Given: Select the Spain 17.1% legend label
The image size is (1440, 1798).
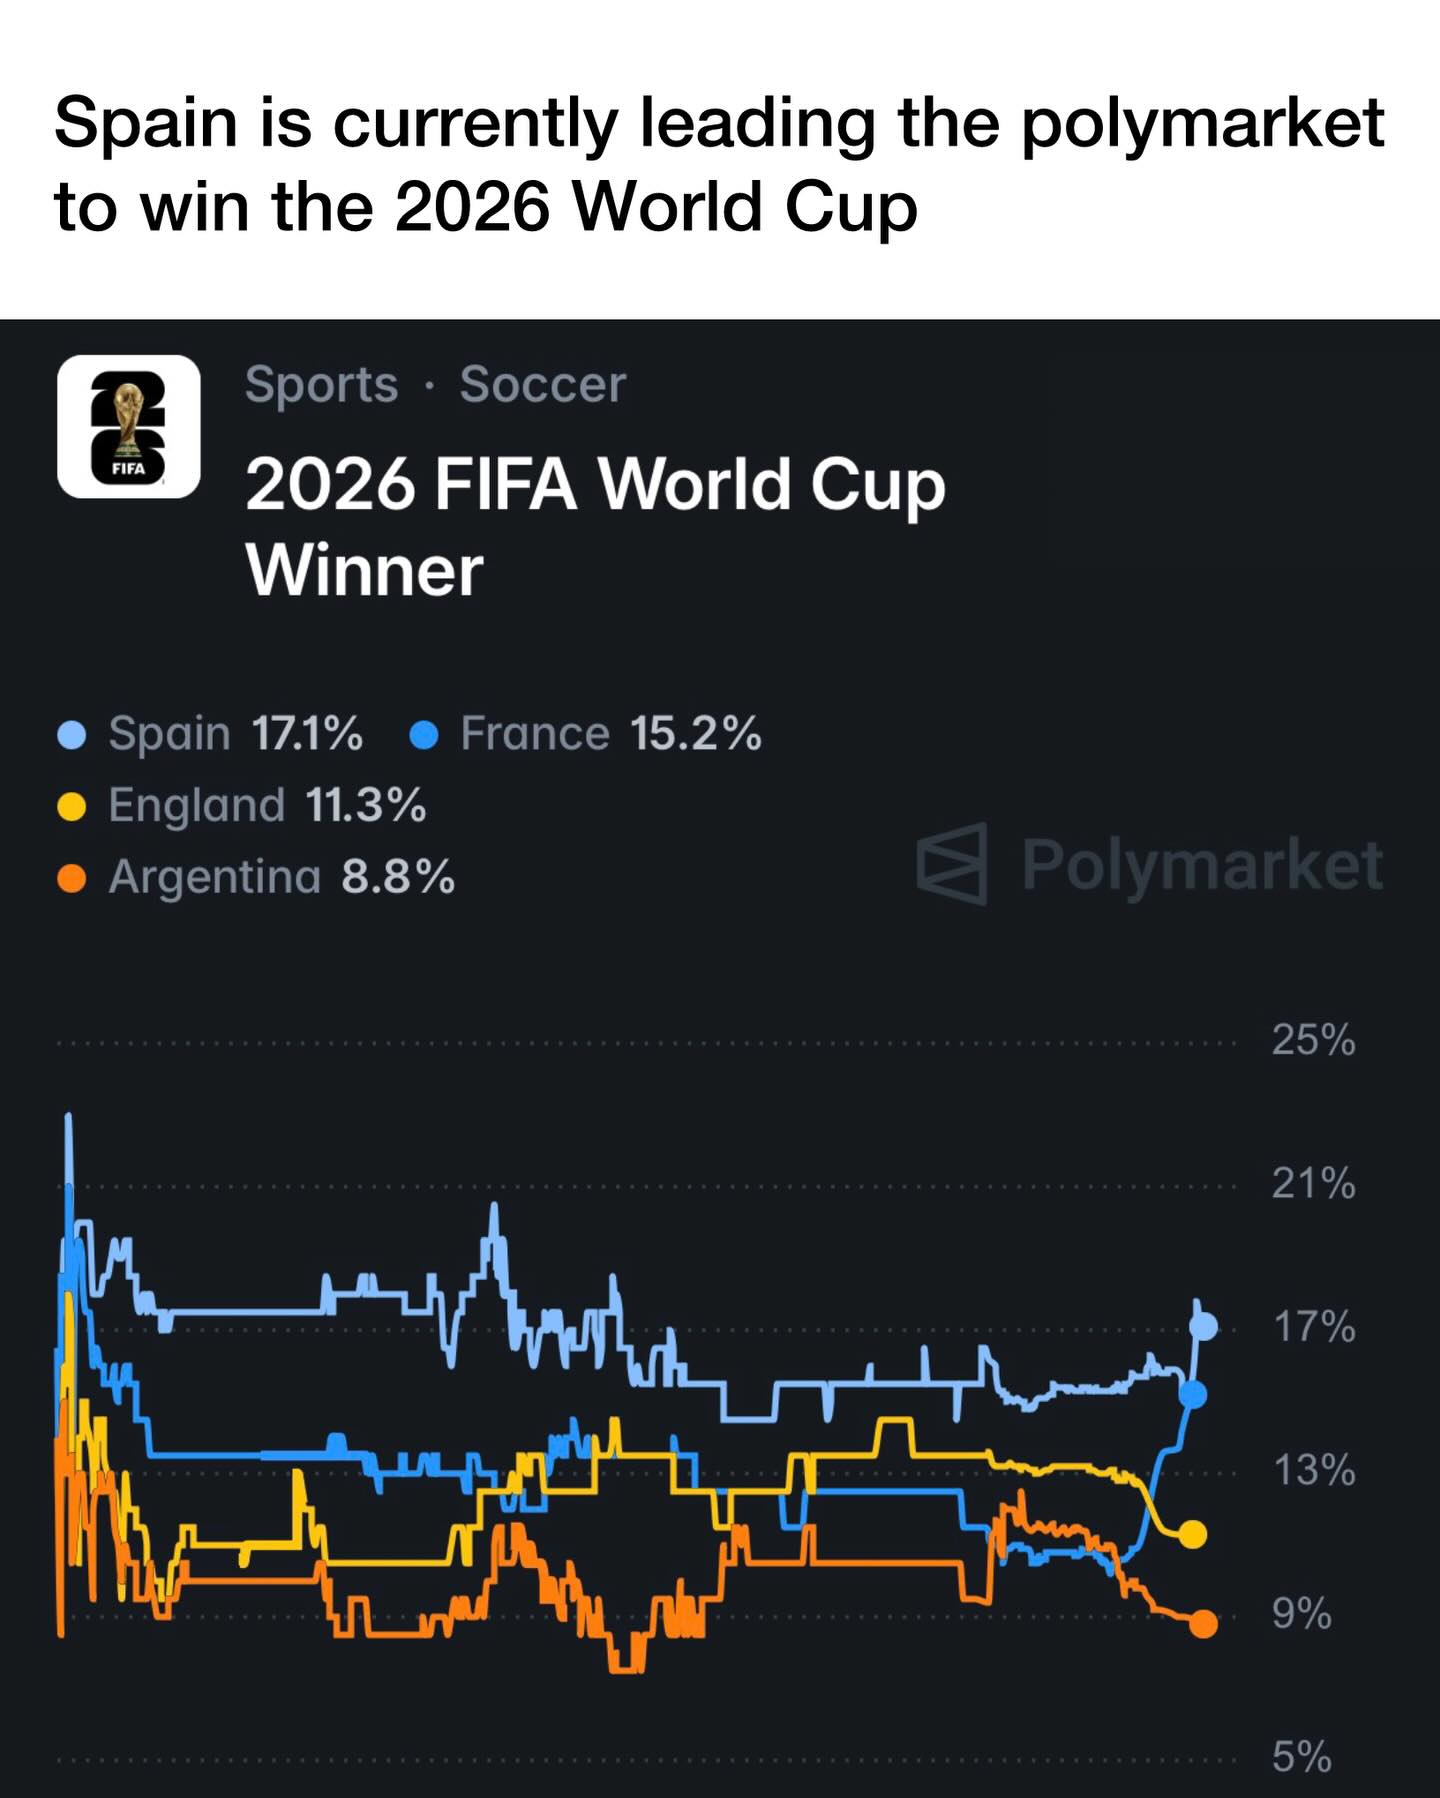Looking at the screenshot, I should pyautogui.click(x=235, y=734).
